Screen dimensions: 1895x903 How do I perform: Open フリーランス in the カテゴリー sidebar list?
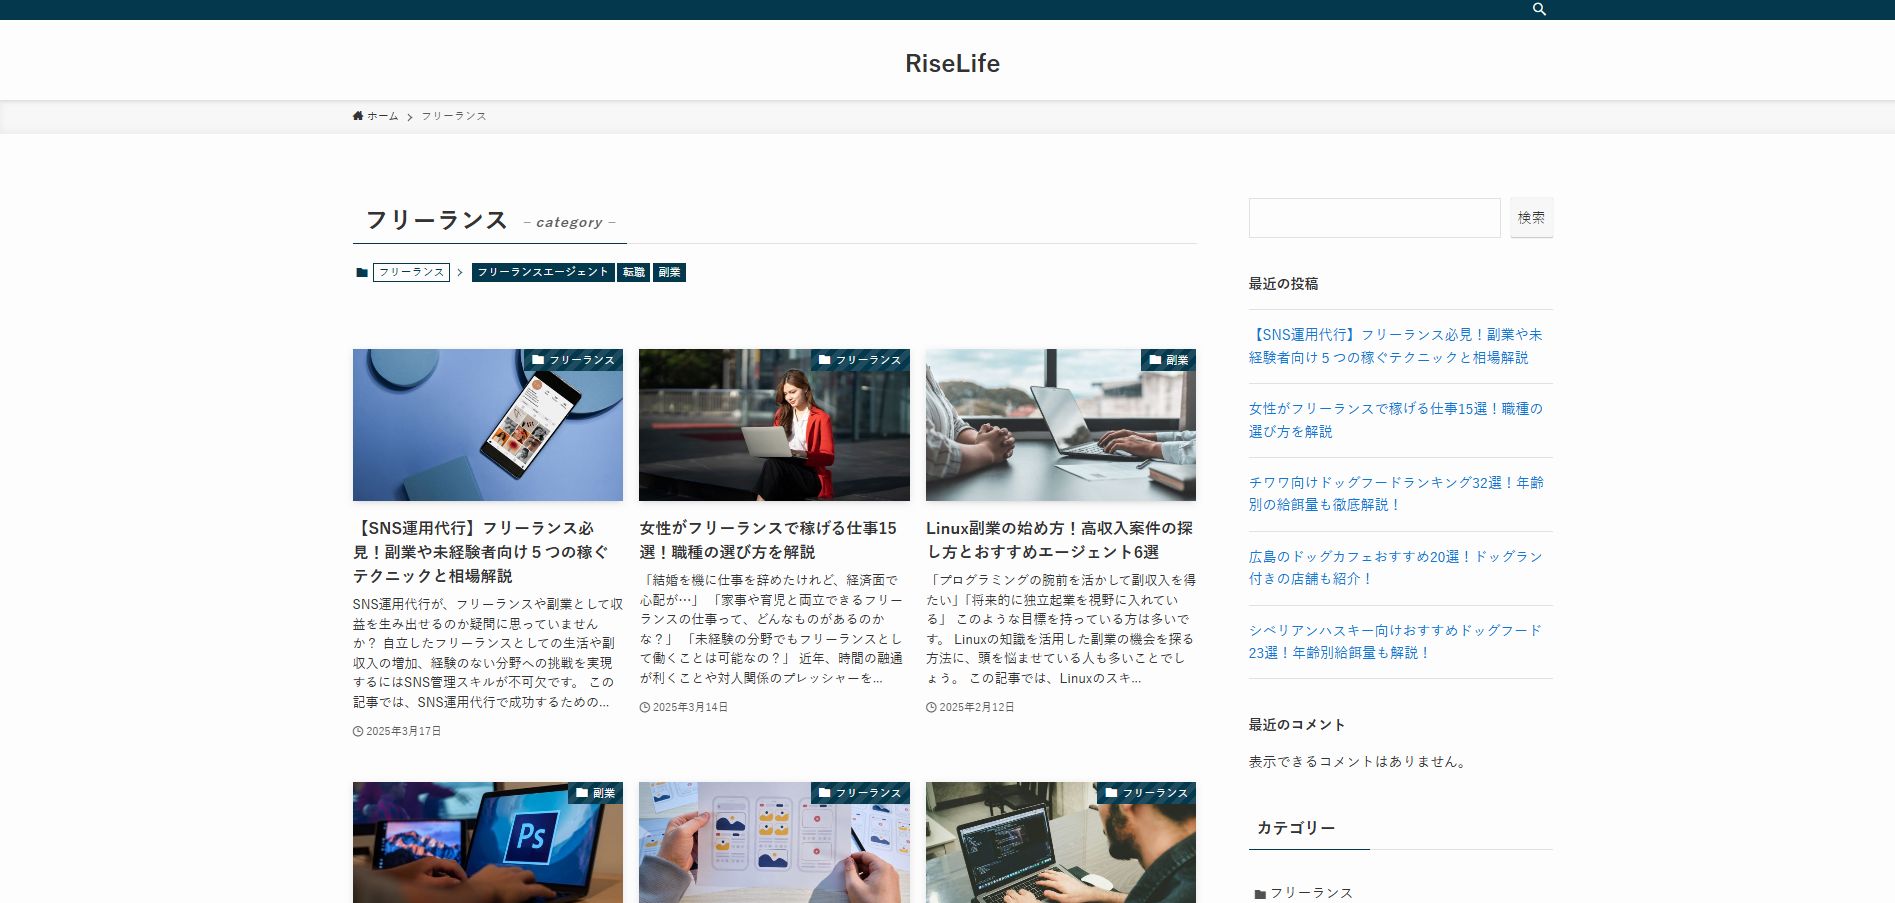[x=1310, y=892]
